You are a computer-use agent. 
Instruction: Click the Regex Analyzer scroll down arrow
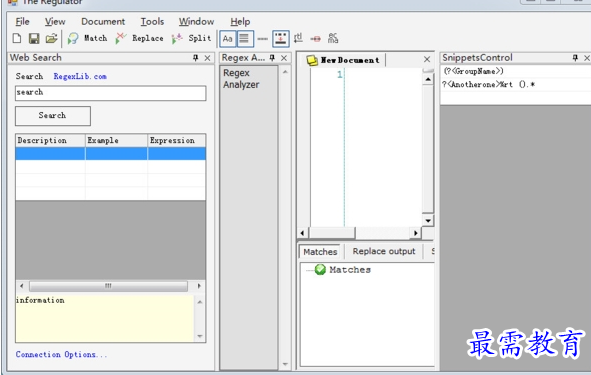(x=285, y=364)
